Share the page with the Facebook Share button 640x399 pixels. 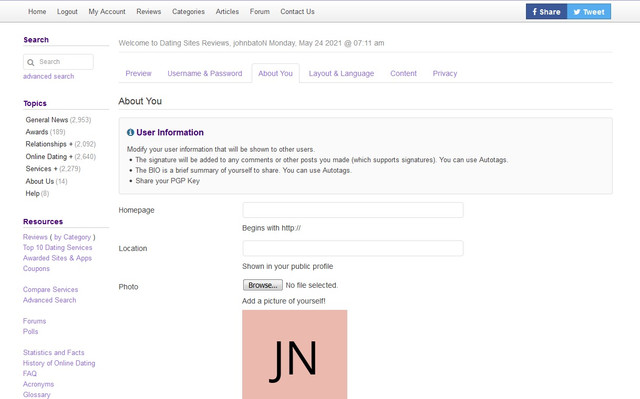pos(546,11)
